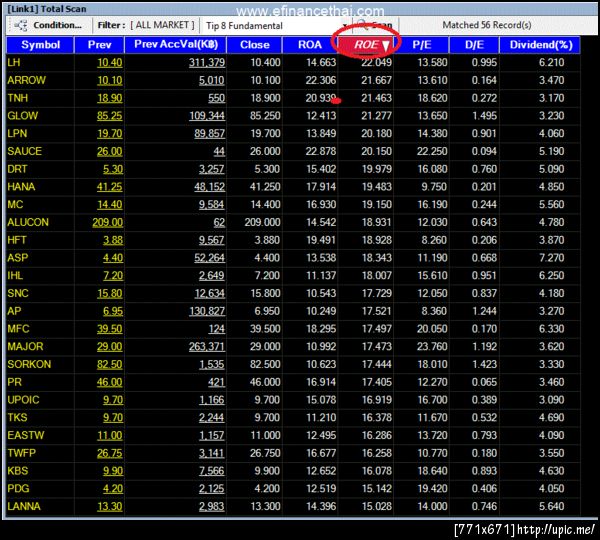Image resolution: width=600 pixels, height=540 pixels.
Task: Sort by Prev AccVal(K฿) column header
Action: coord(176,45)
